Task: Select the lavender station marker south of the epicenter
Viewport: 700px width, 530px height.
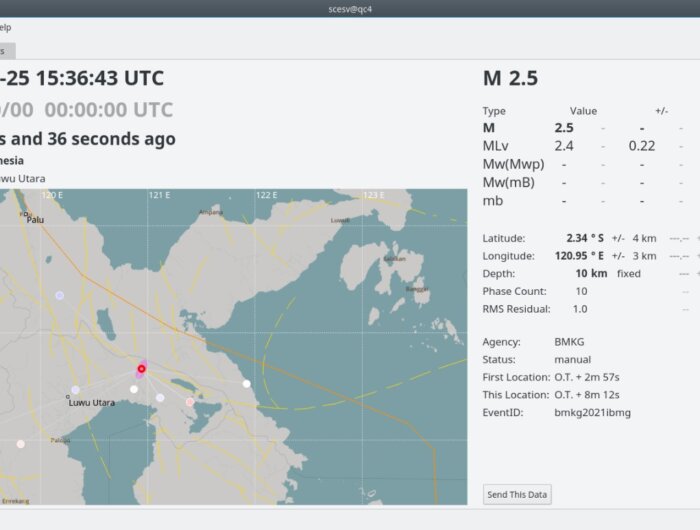Action: pyautogui.click(x=160, y=398)
